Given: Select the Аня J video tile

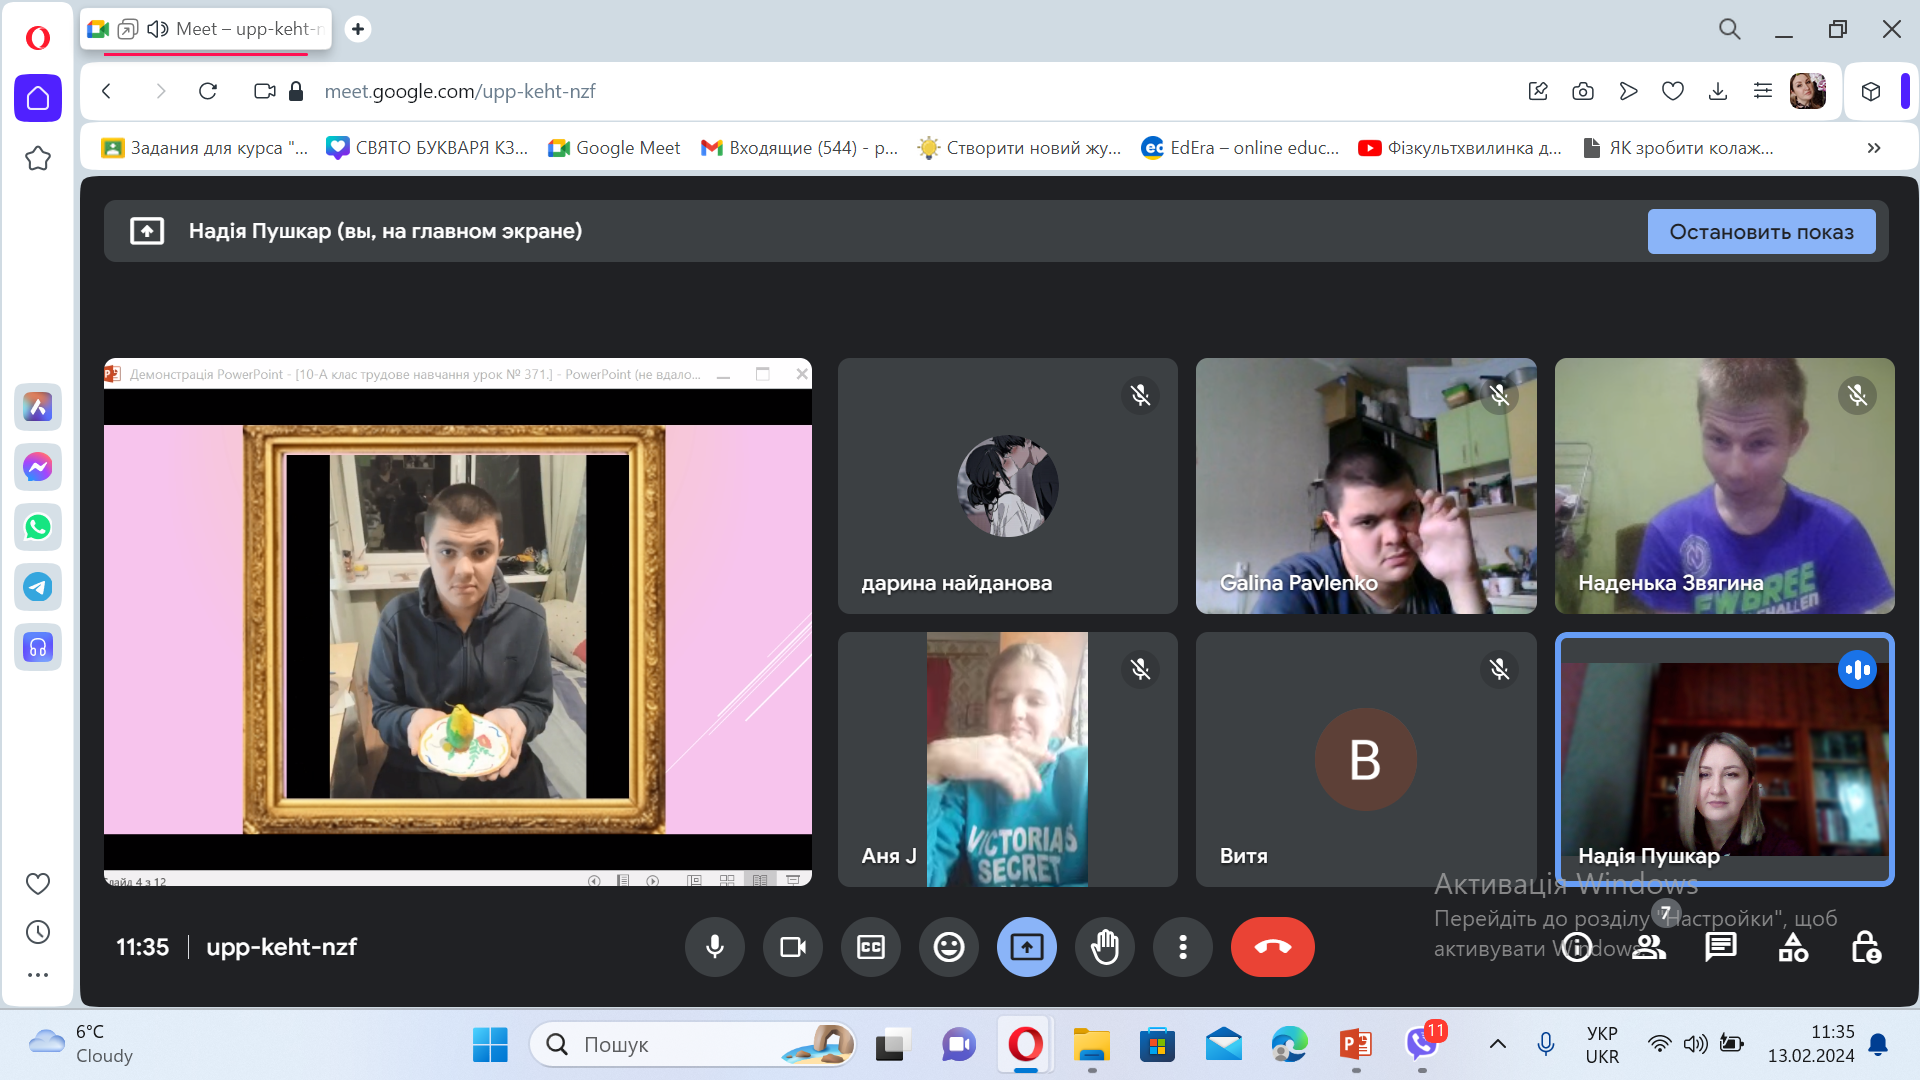Looking at the screenshot, I should click(x=1007, y=759).
